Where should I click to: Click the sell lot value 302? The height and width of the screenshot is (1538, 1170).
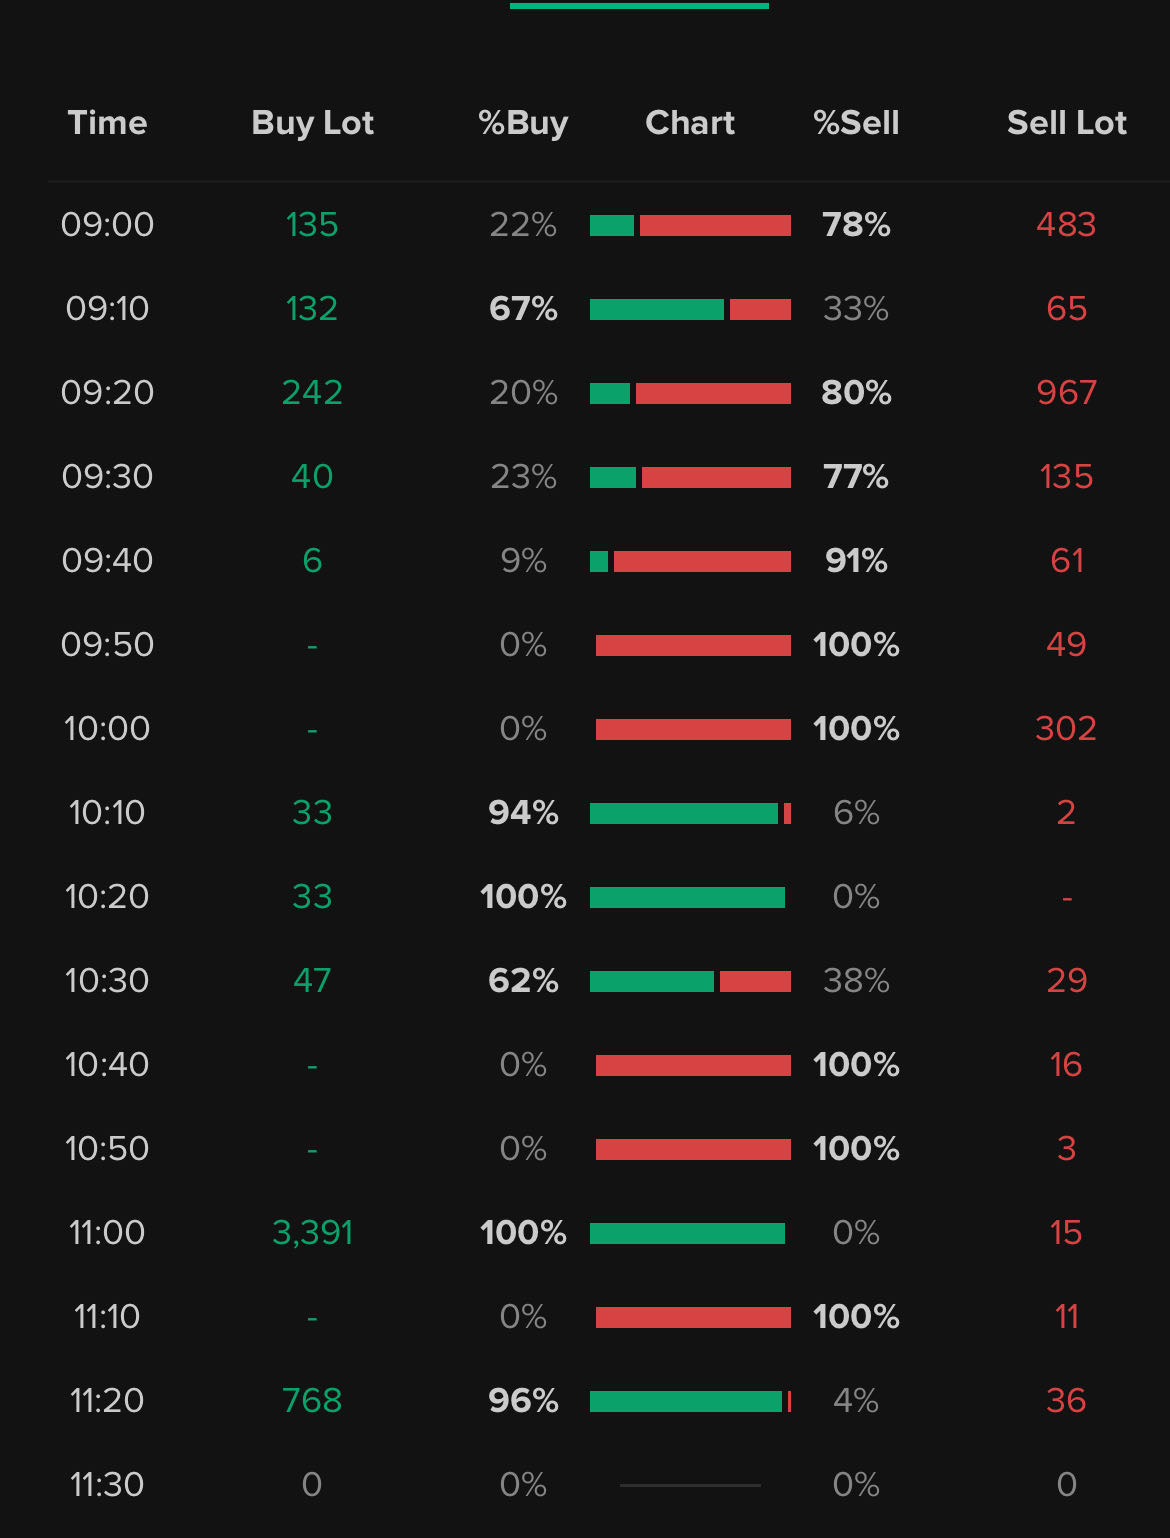1066,729
